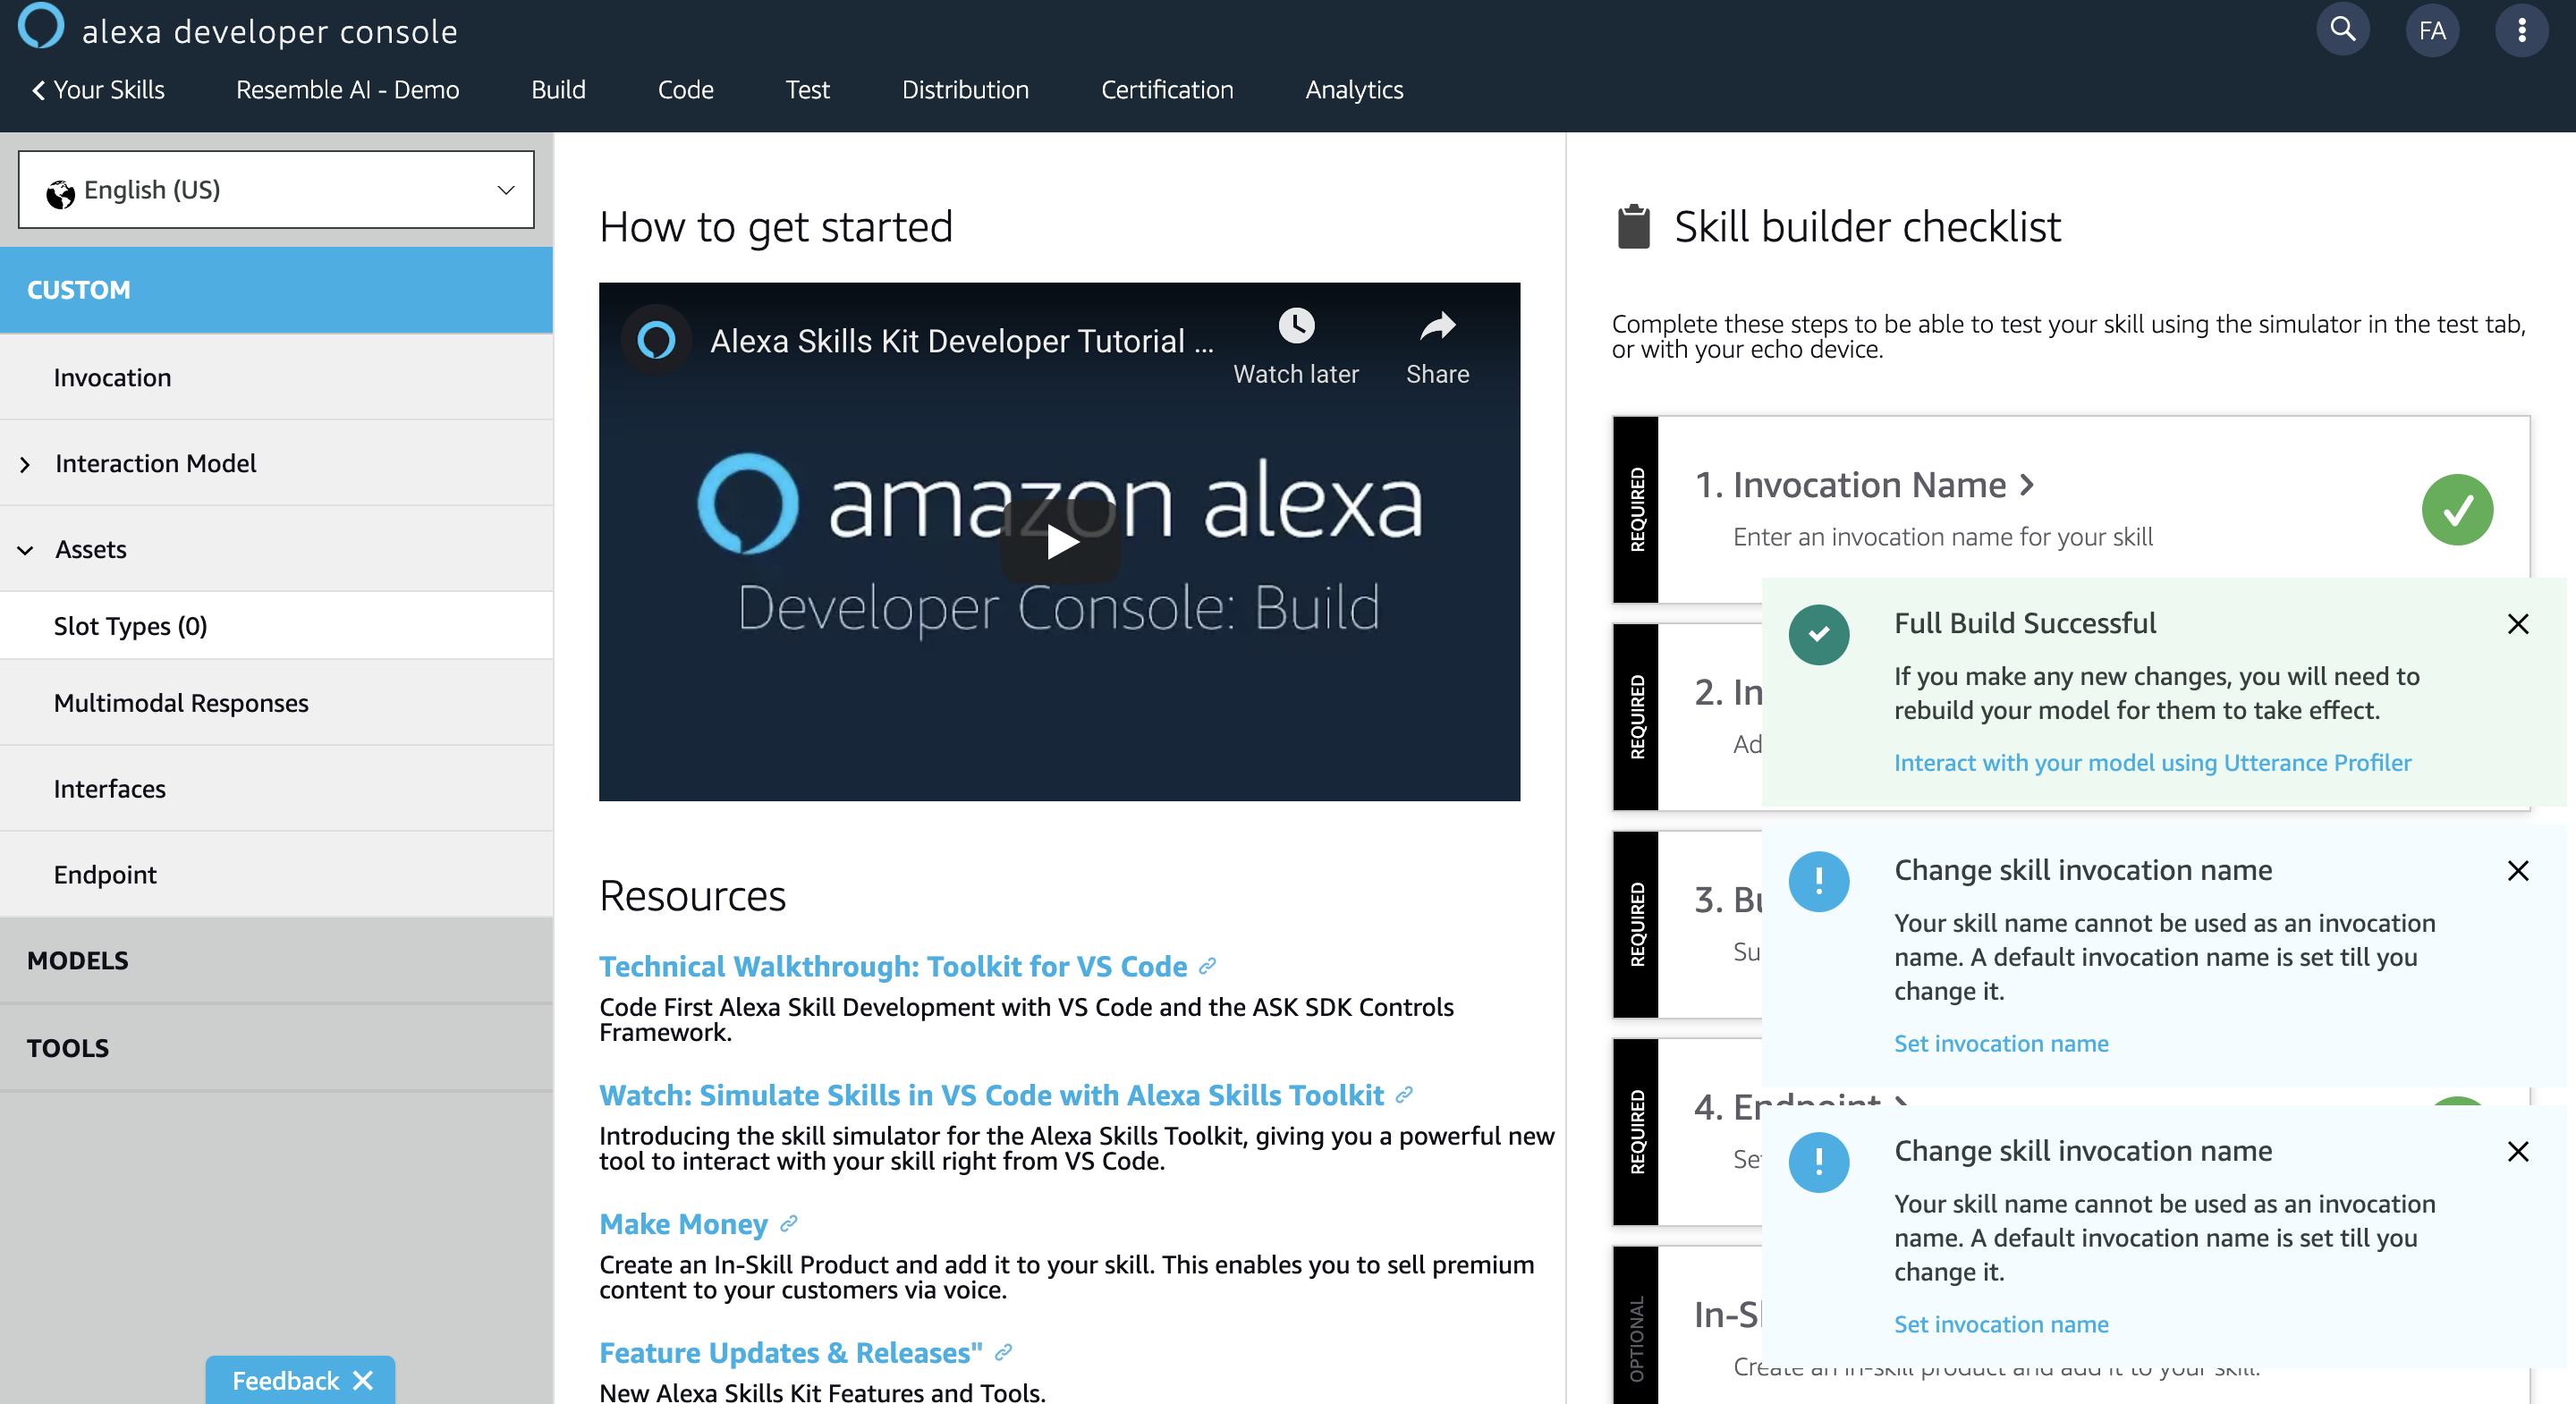This screenshot has width=2576, height=1404.
Task: Open Invocation in the sidebar
Action: point(276,377)
